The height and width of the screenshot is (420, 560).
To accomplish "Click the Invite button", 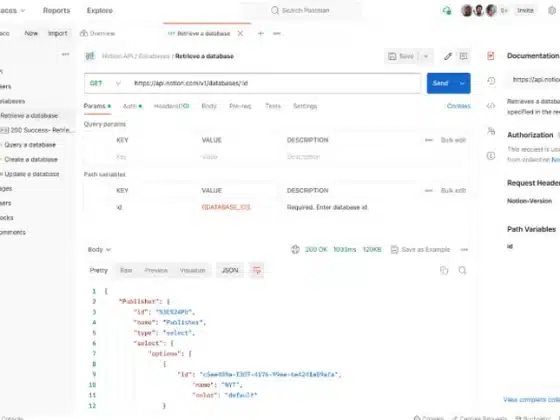I will click(525, 10).
